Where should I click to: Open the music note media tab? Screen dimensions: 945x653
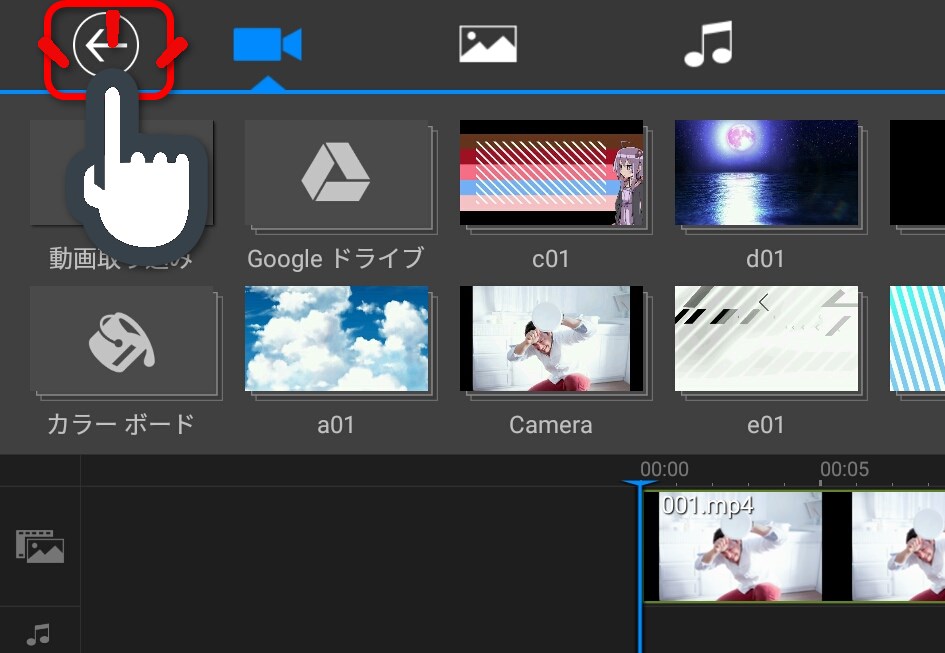coord(708,45)
